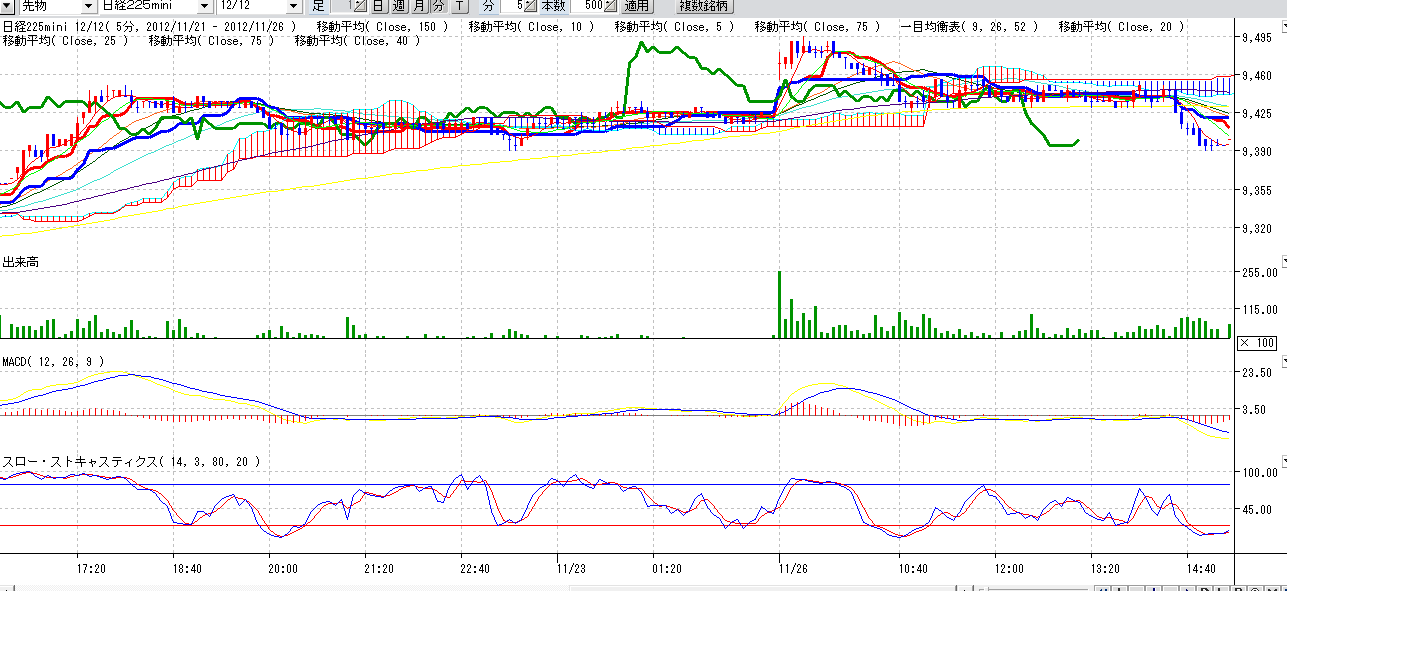This screenshot has height=662, width=1410.
Task: Open the 先物 product type dropdown
Action: (88, 5)
